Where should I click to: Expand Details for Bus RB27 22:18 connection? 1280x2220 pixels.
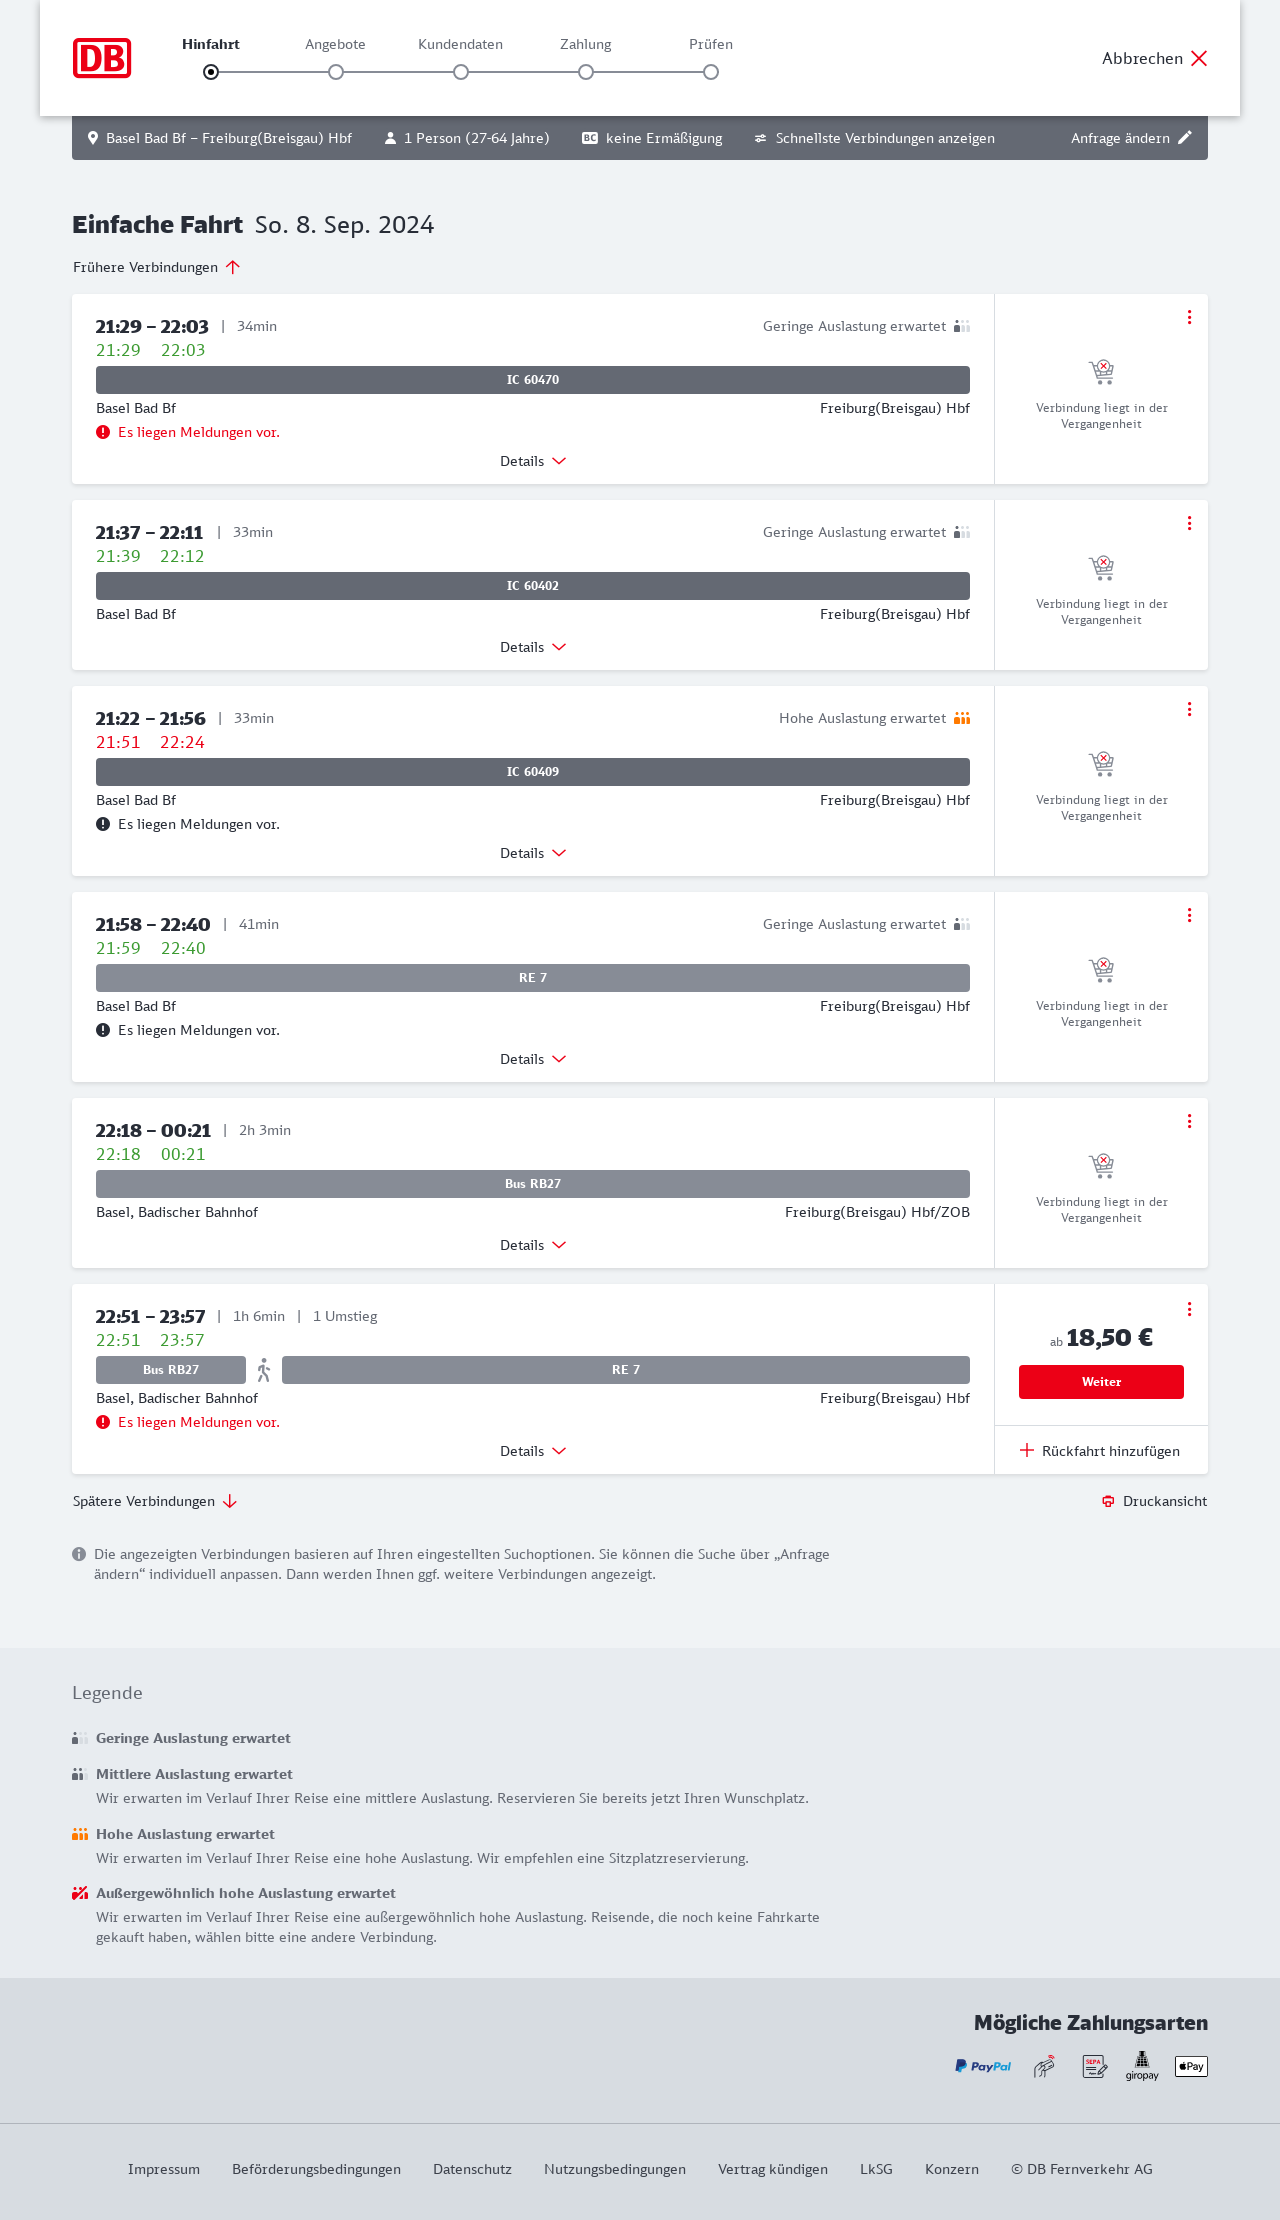533,1245
